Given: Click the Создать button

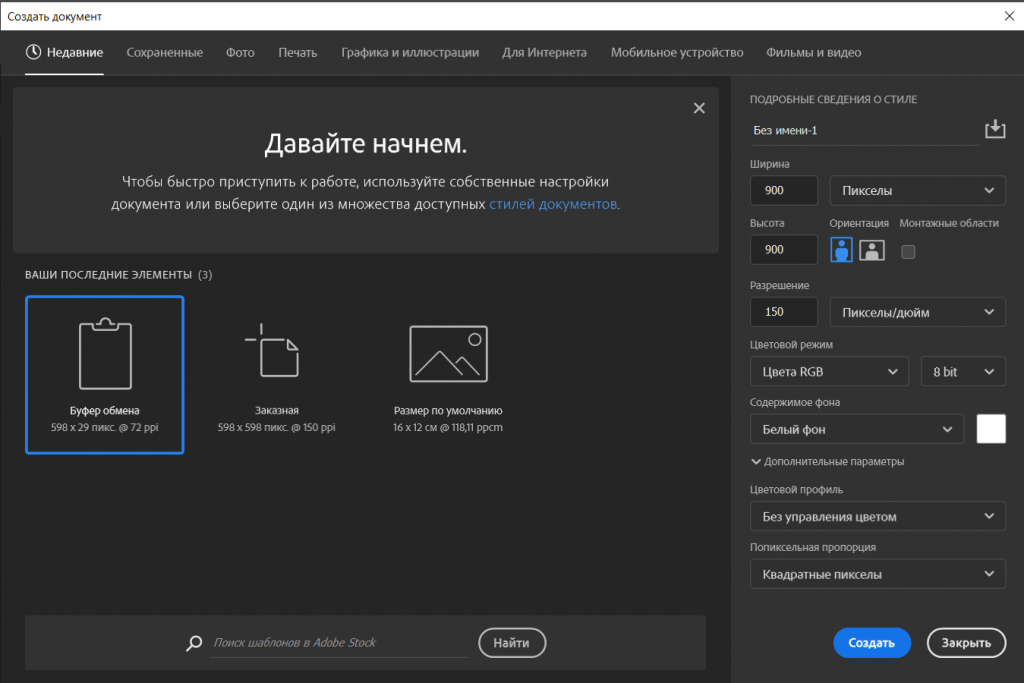Looking at the screenshot, I should pyautogui.click(x=872, y=643).
